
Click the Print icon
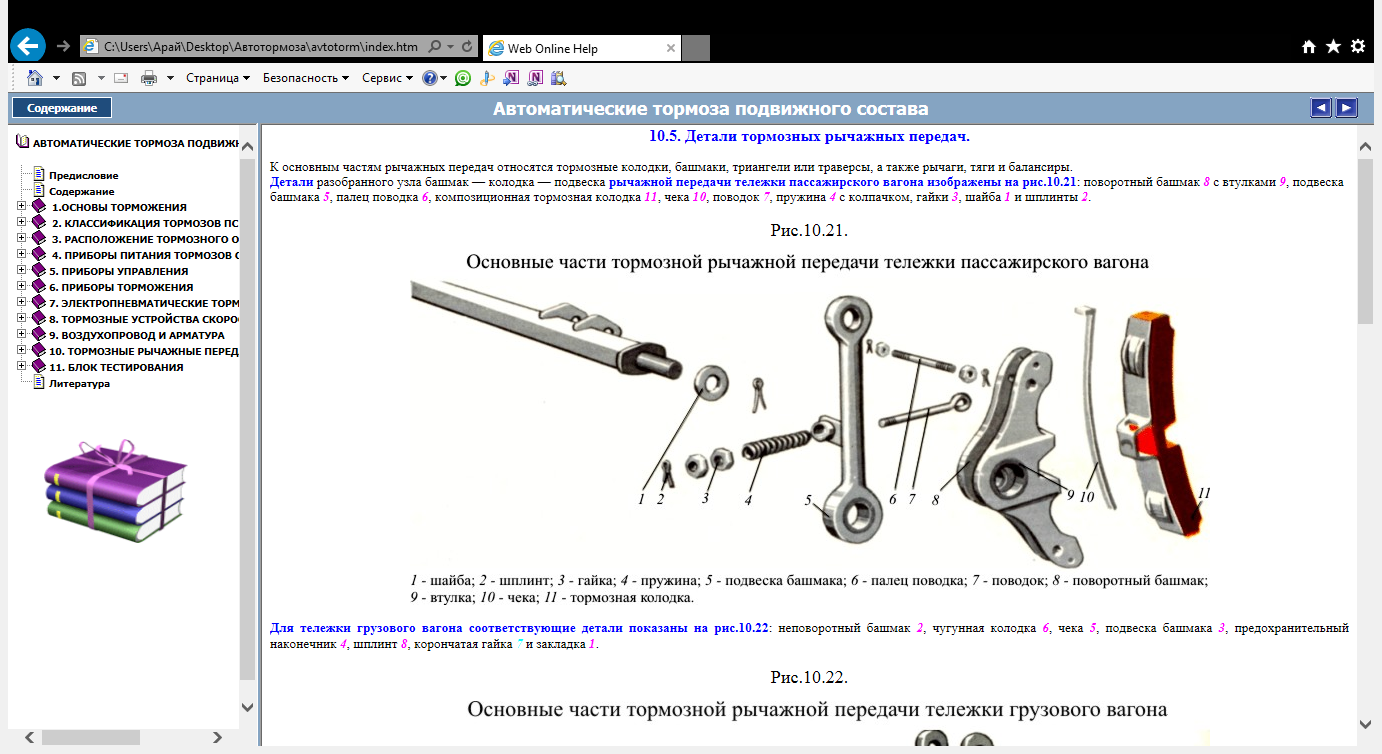coord(149,78)
